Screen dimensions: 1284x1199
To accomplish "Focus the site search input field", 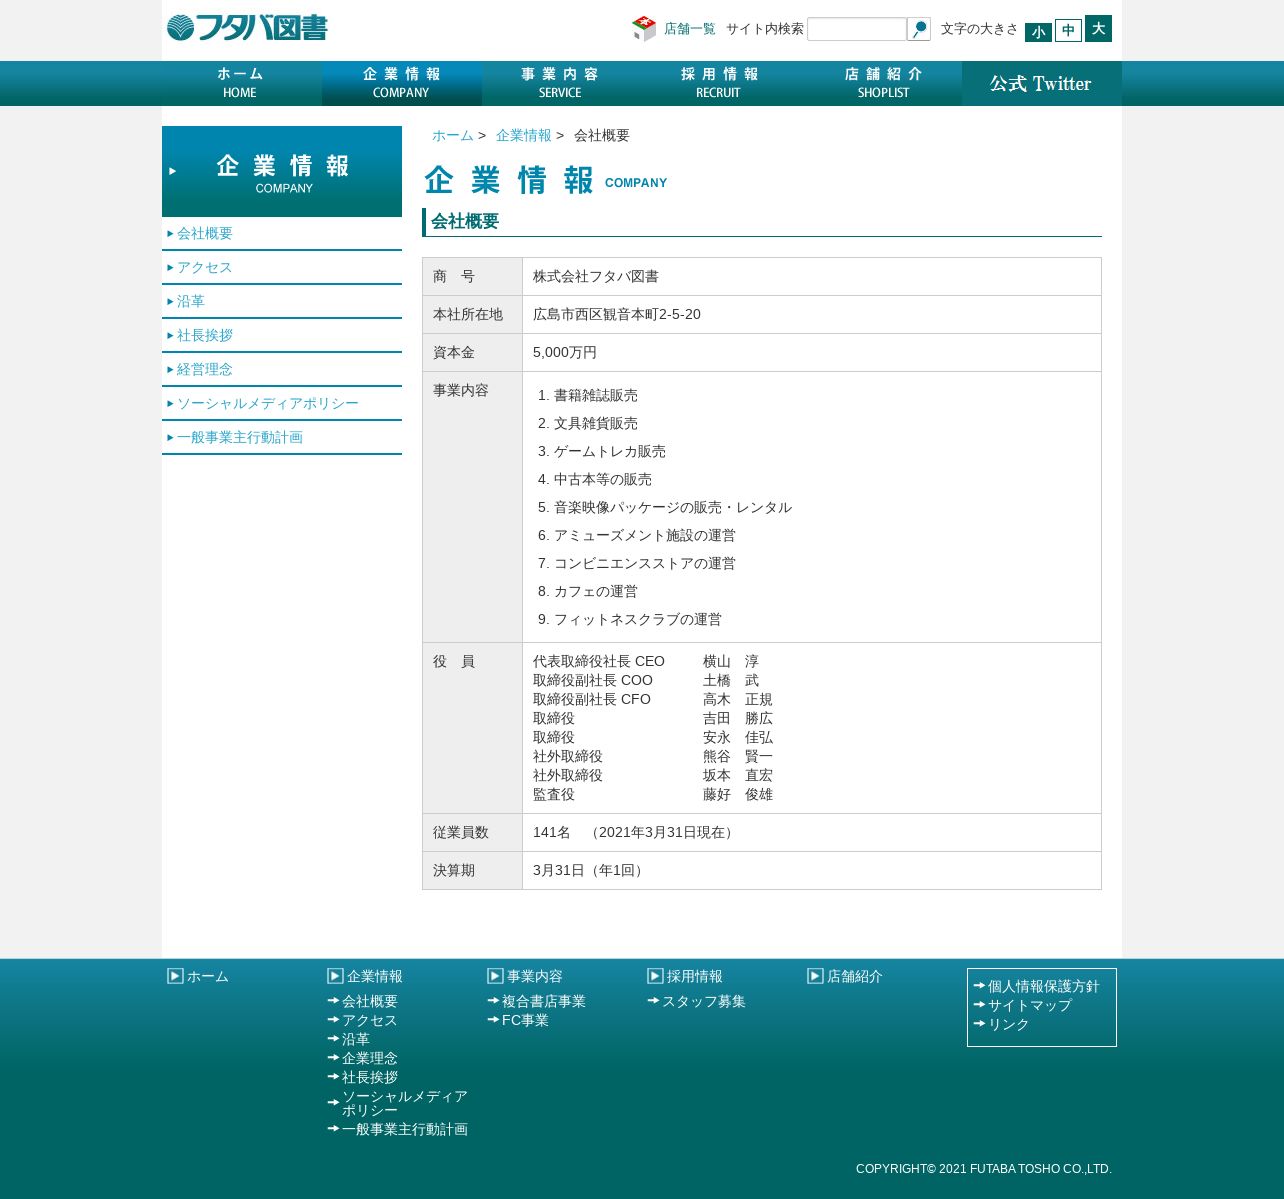I will [857, 29].
